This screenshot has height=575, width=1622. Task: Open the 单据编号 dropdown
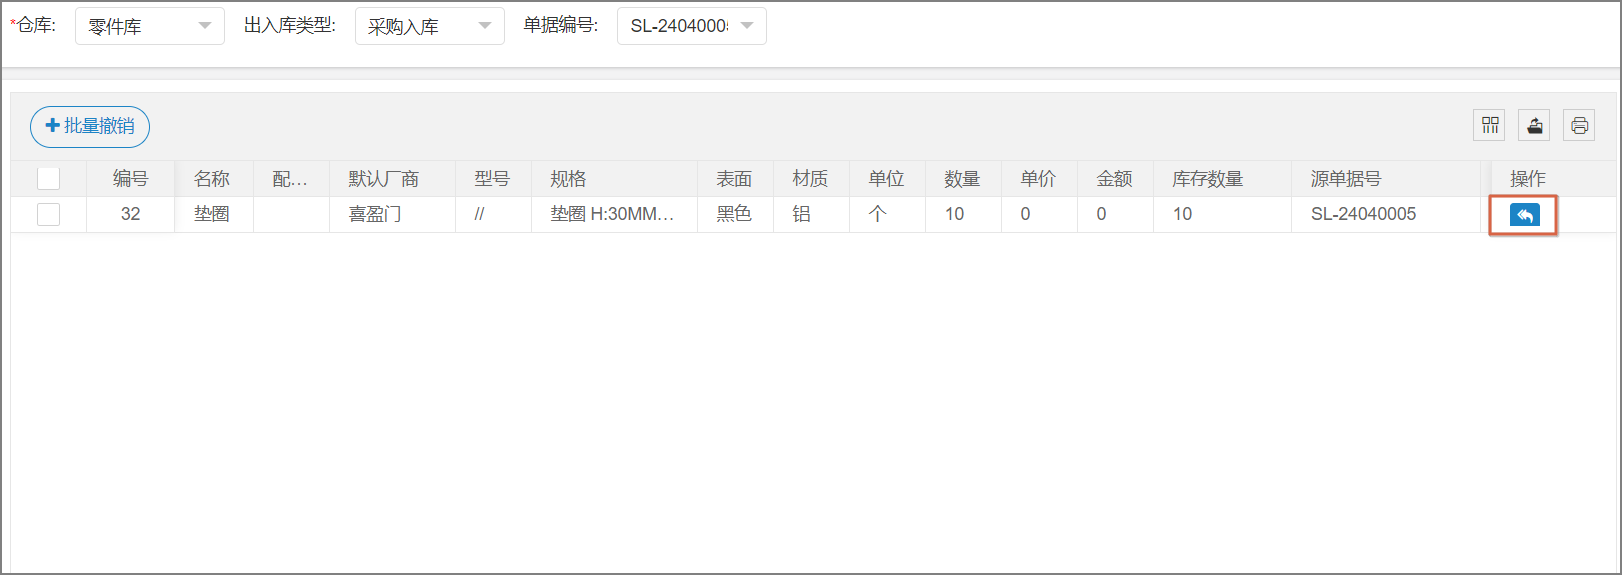691,26
